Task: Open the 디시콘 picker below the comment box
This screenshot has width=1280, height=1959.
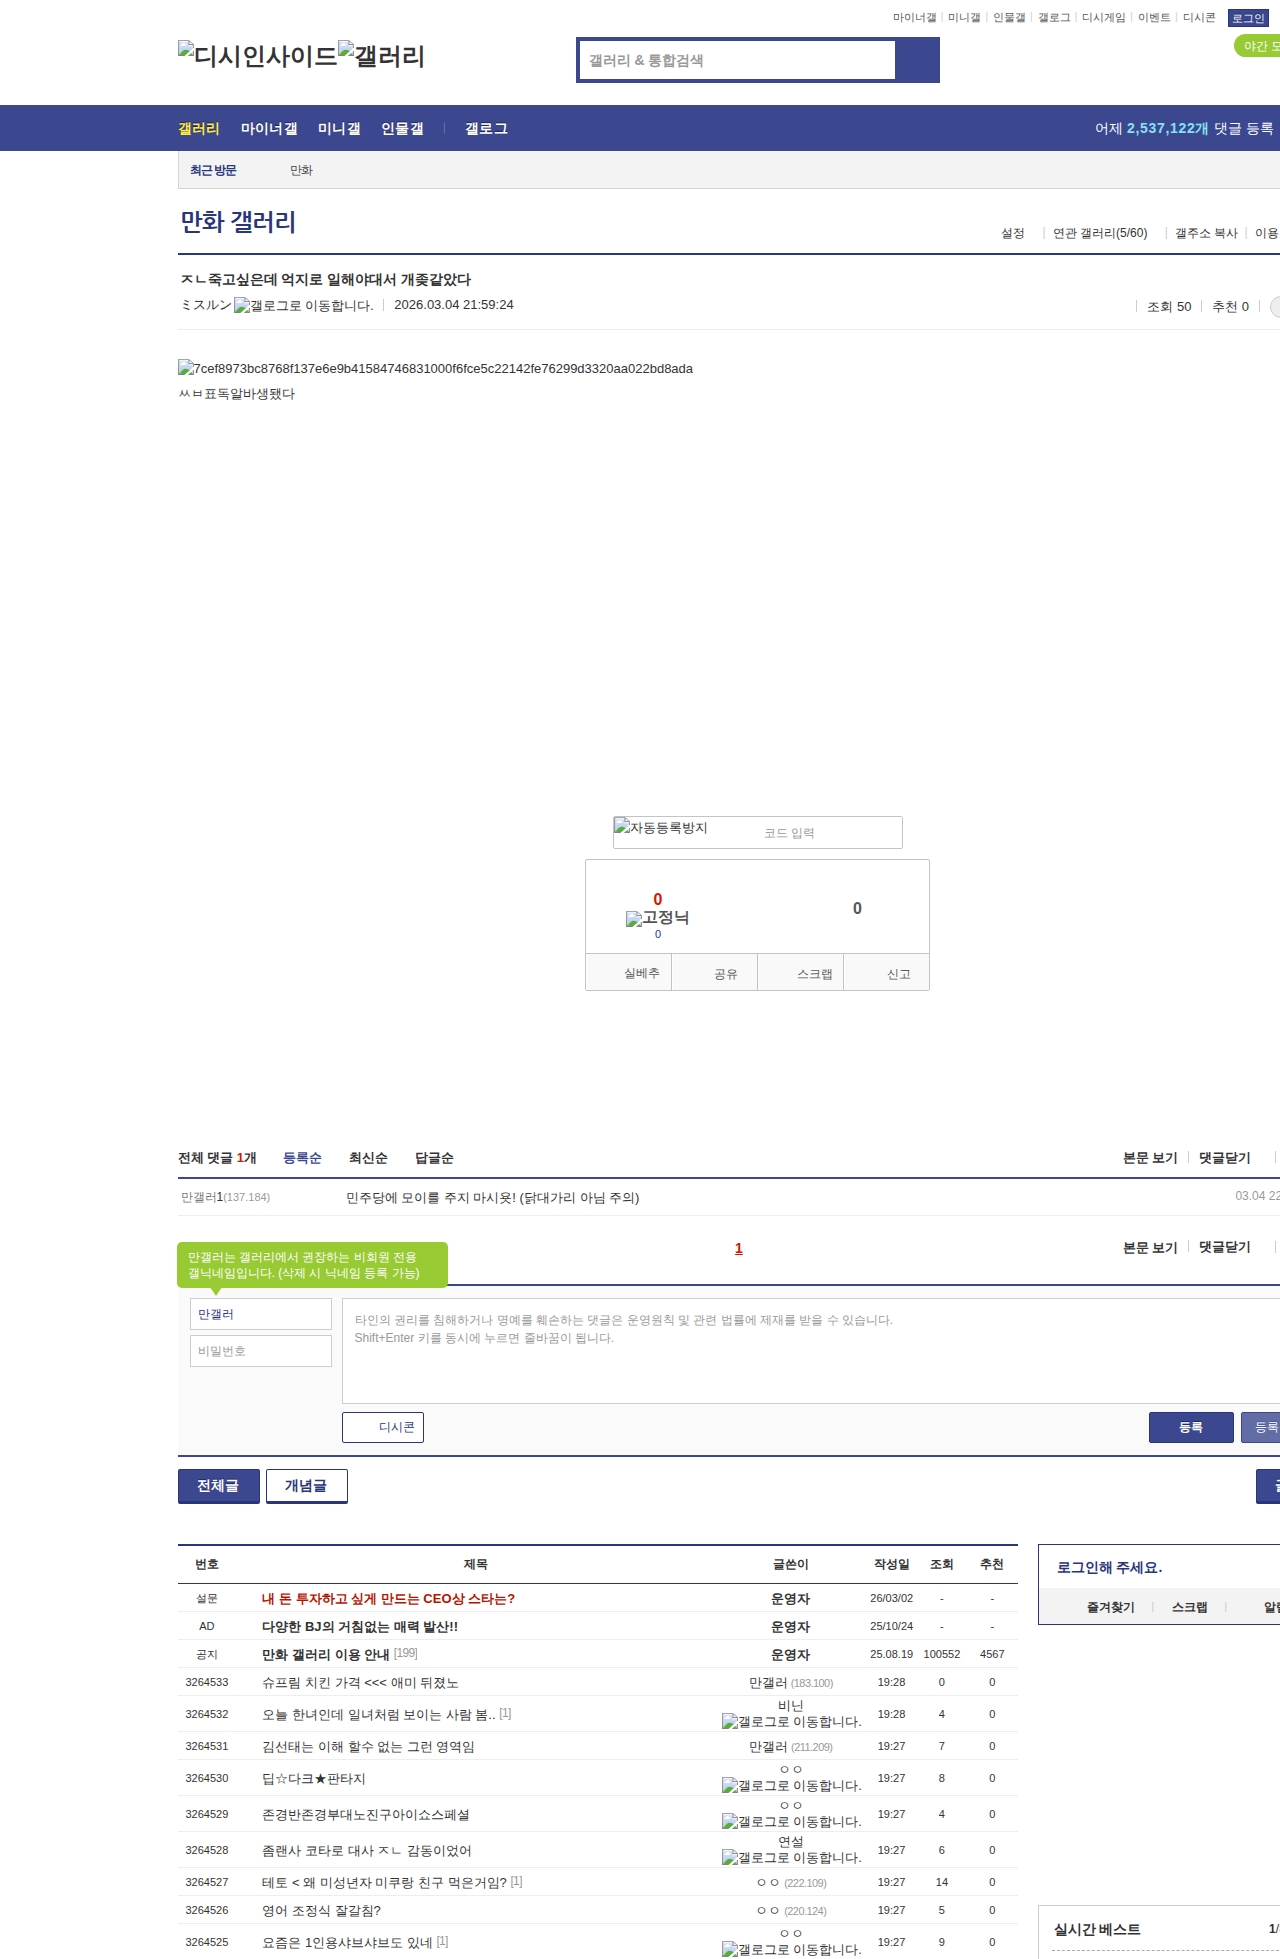Action: click(x=383, y=1427)
